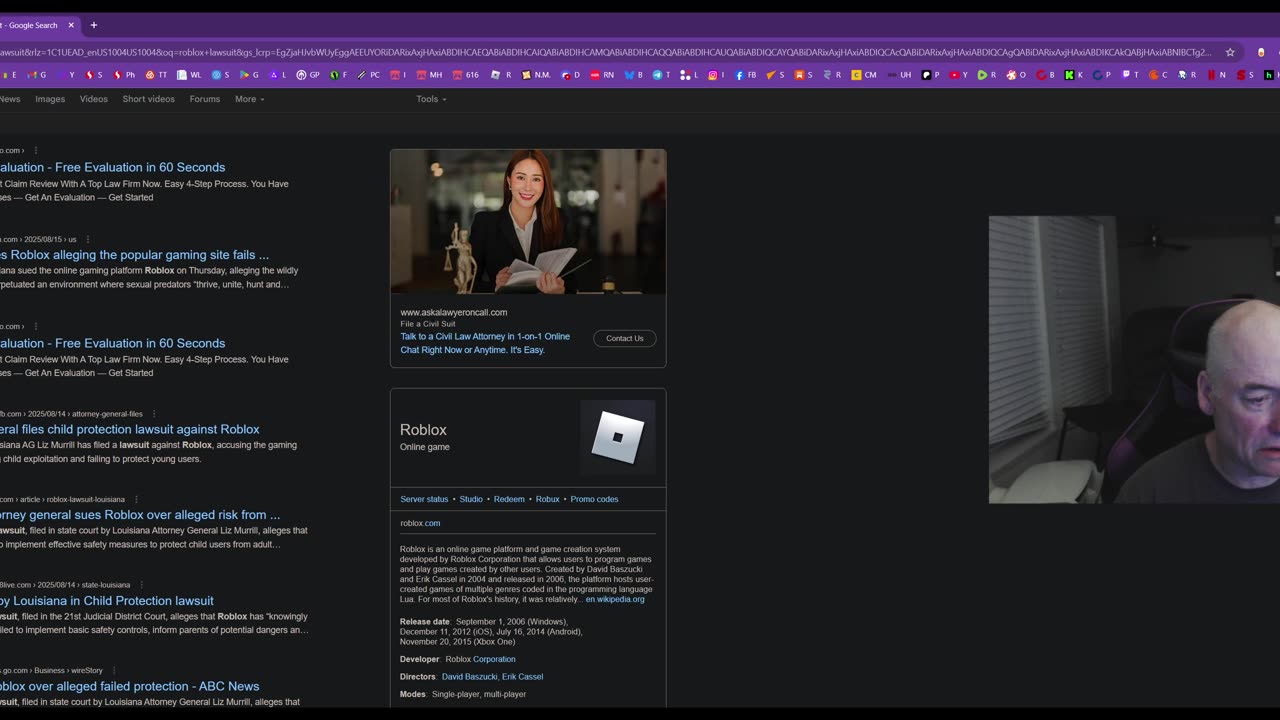Switch to the News results tab
The width and height of the screenshot is (1280, 720).
point(10,99)
